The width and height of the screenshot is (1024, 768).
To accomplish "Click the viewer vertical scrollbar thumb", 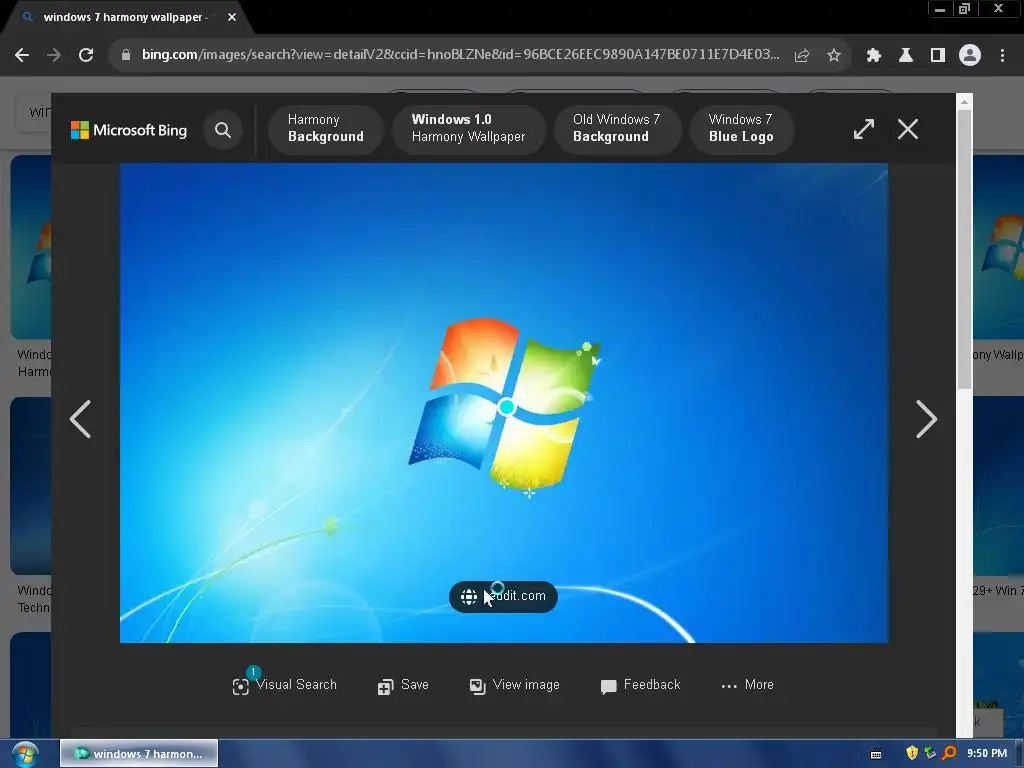I will point(964,249).
